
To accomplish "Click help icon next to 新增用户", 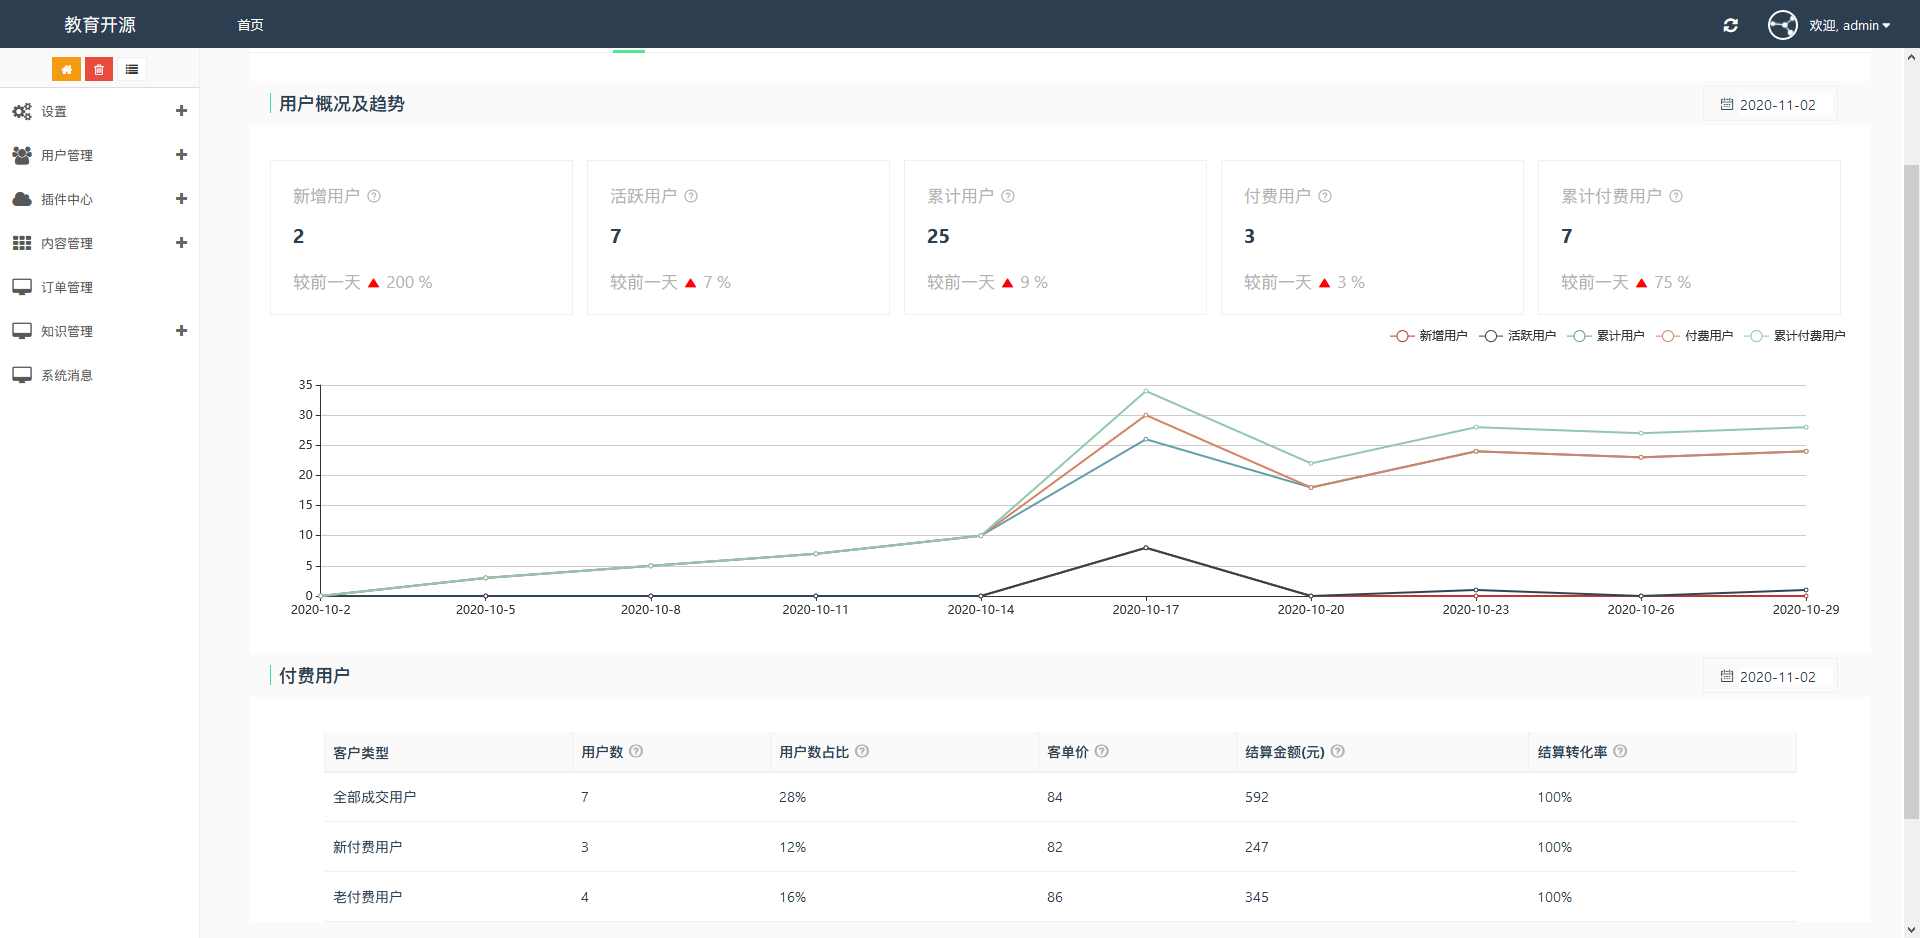I will [374, 196].
